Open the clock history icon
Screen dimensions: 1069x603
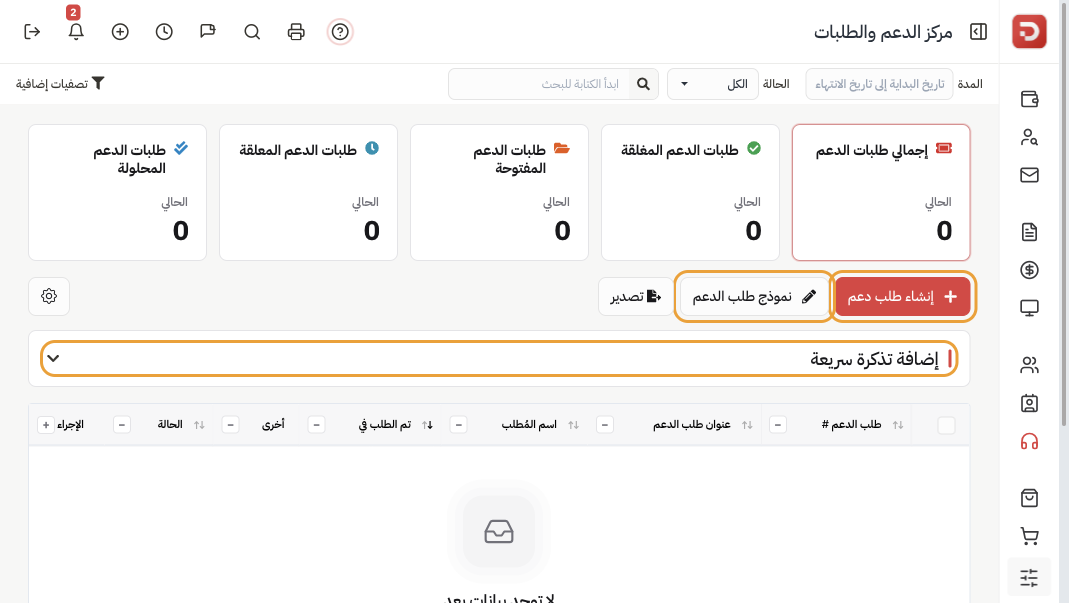coord(164,31)
